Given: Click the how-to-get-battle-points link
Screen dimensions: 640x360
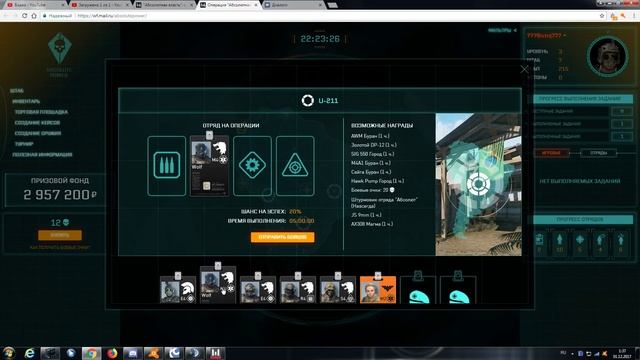Looking at the screenshot, I should point(60,247).
